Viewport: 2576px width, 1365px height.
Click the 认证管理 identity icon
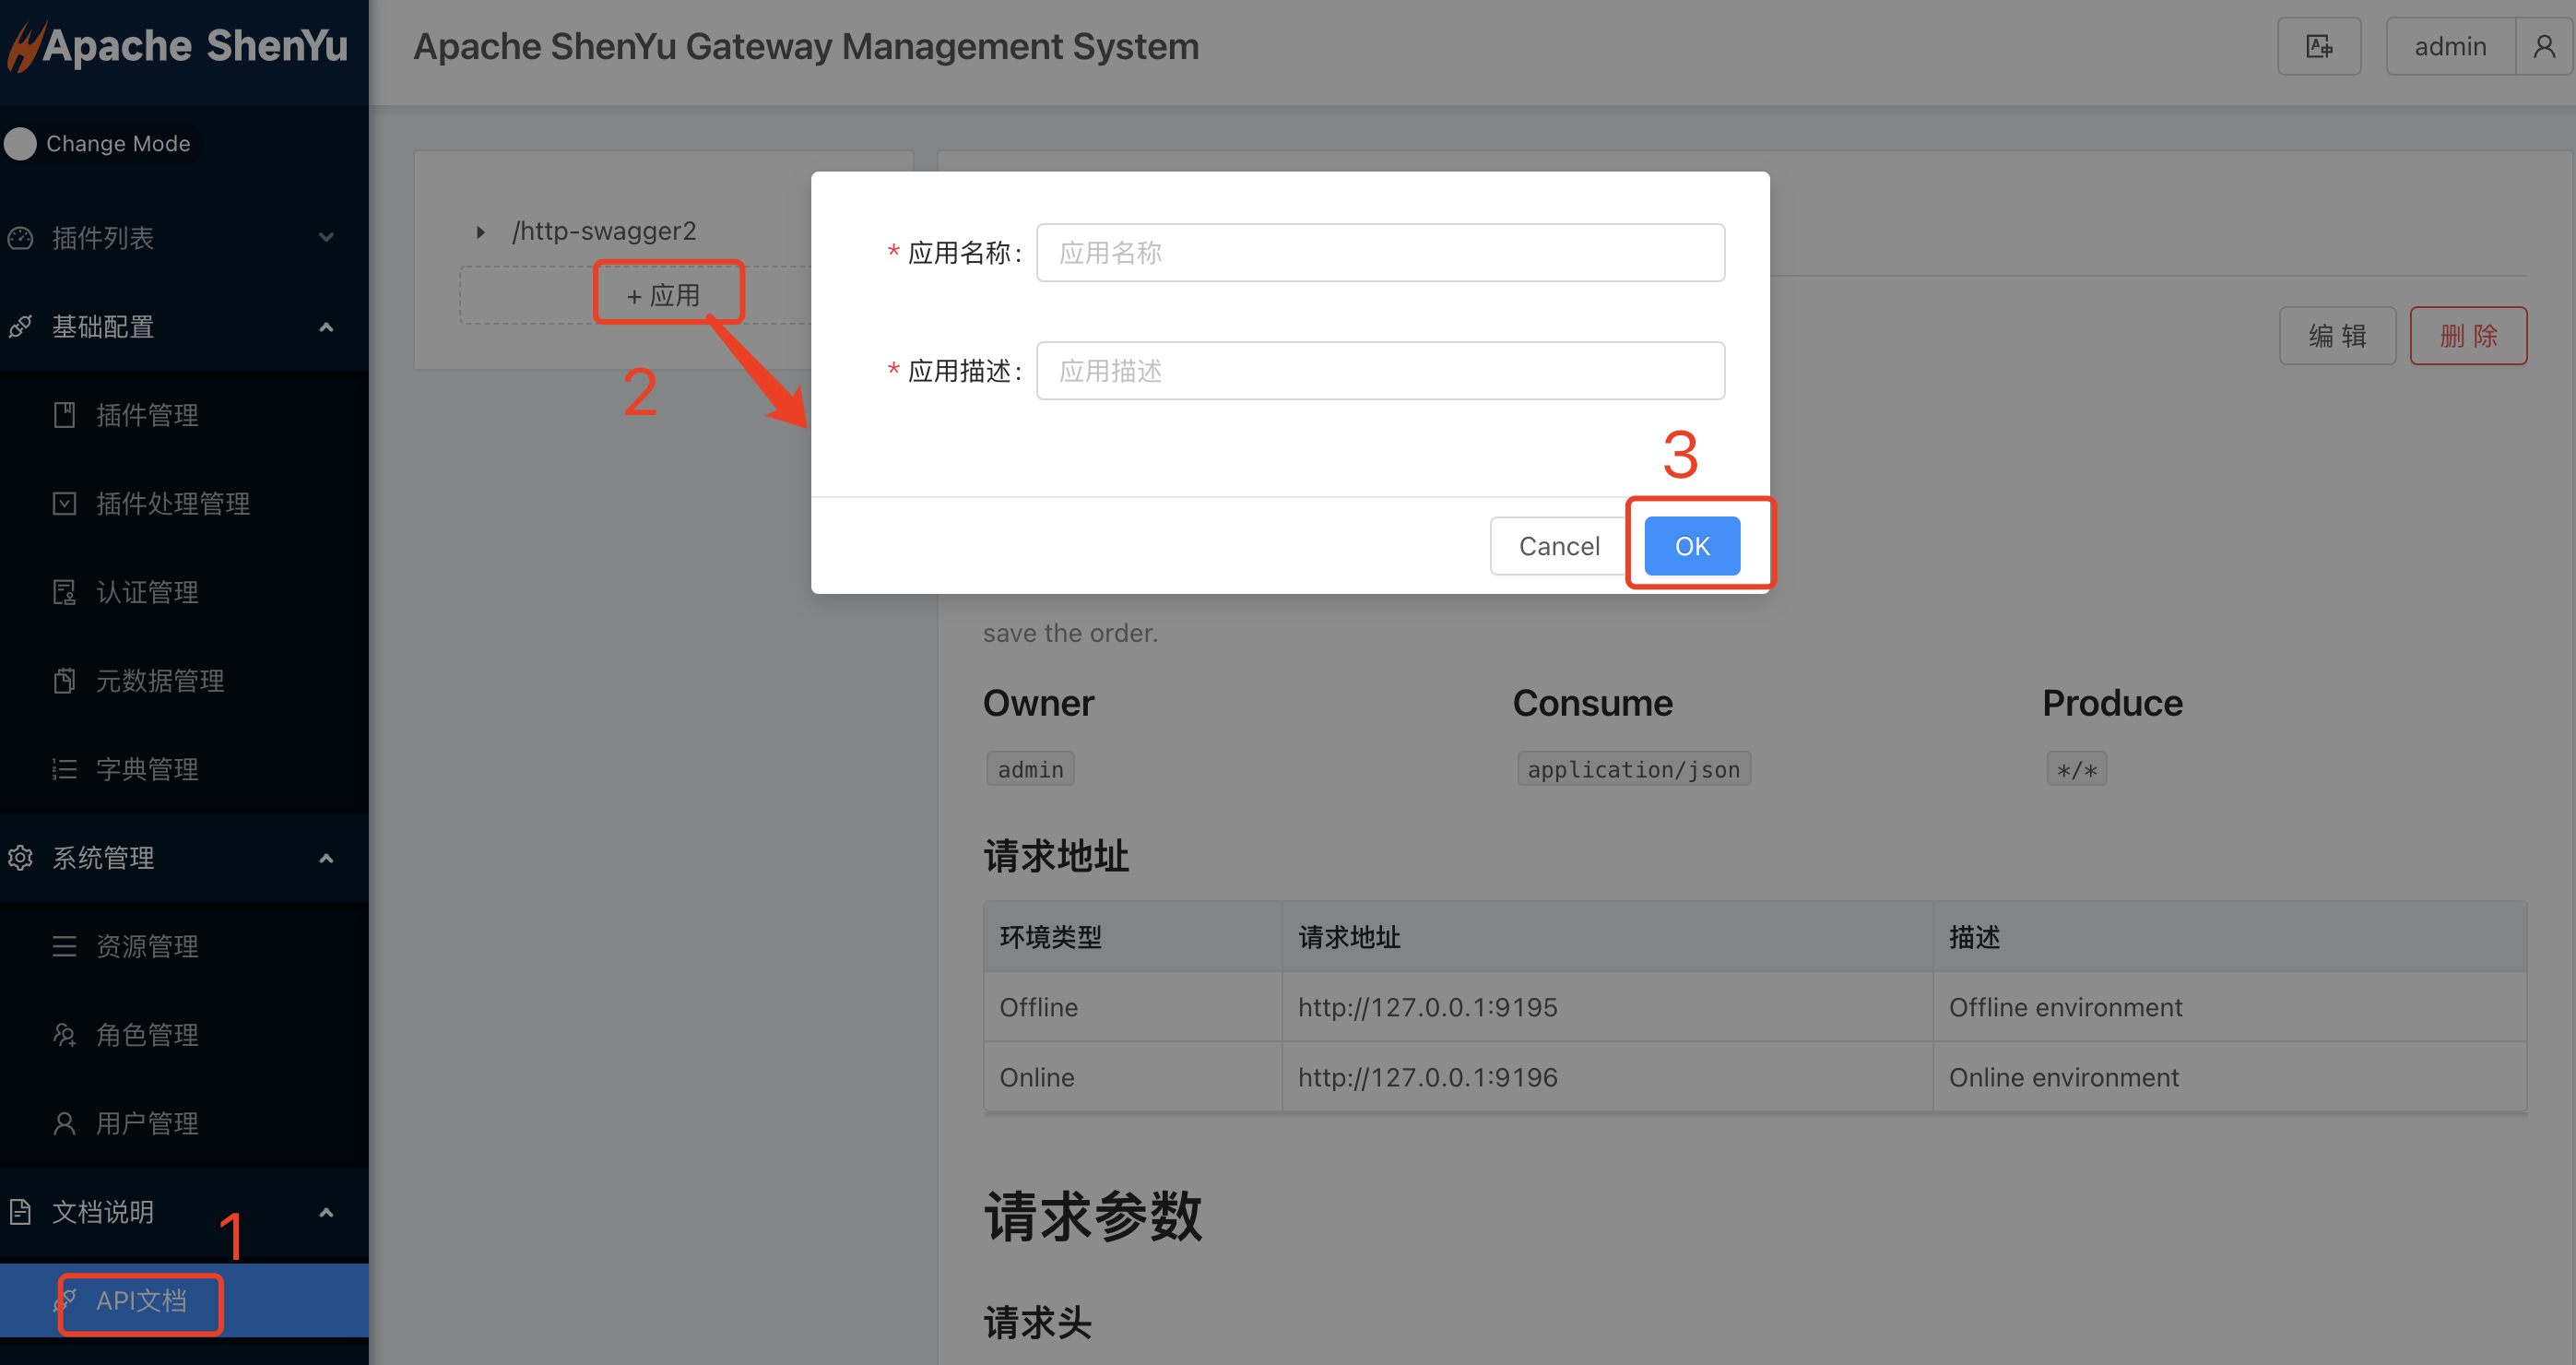64,591
